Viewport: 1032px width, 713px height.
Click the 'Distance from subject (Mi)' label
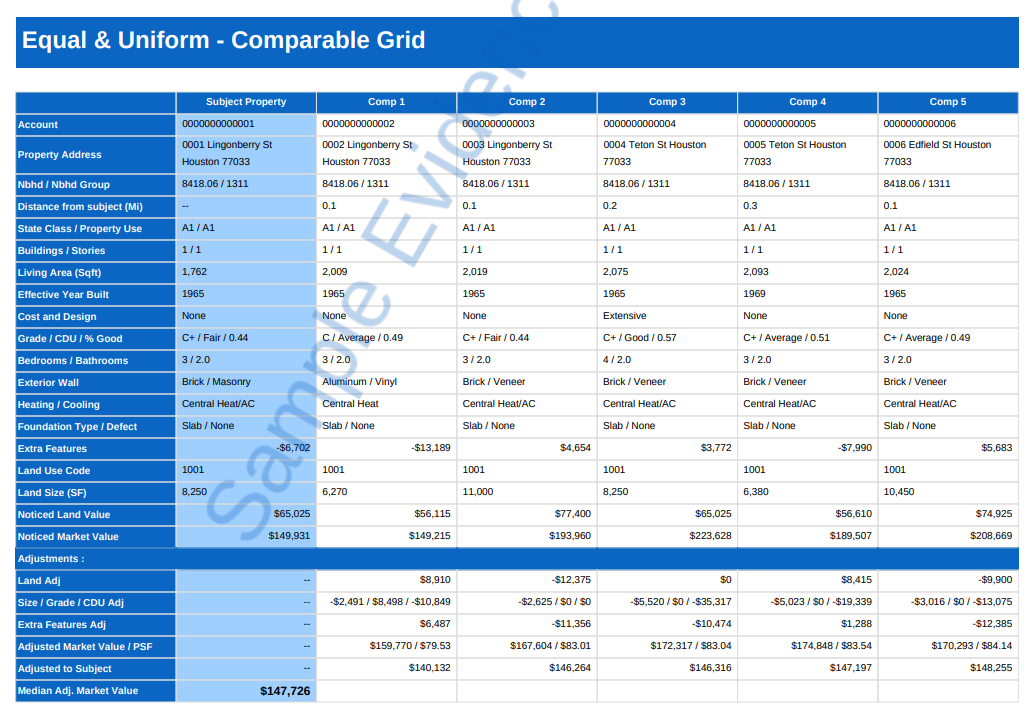click(80, 207)
